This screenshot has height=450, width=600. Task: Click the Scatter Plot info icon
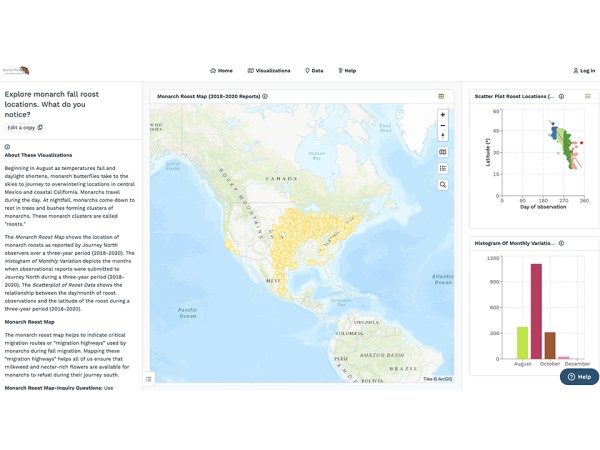click(x=561, y=96)
